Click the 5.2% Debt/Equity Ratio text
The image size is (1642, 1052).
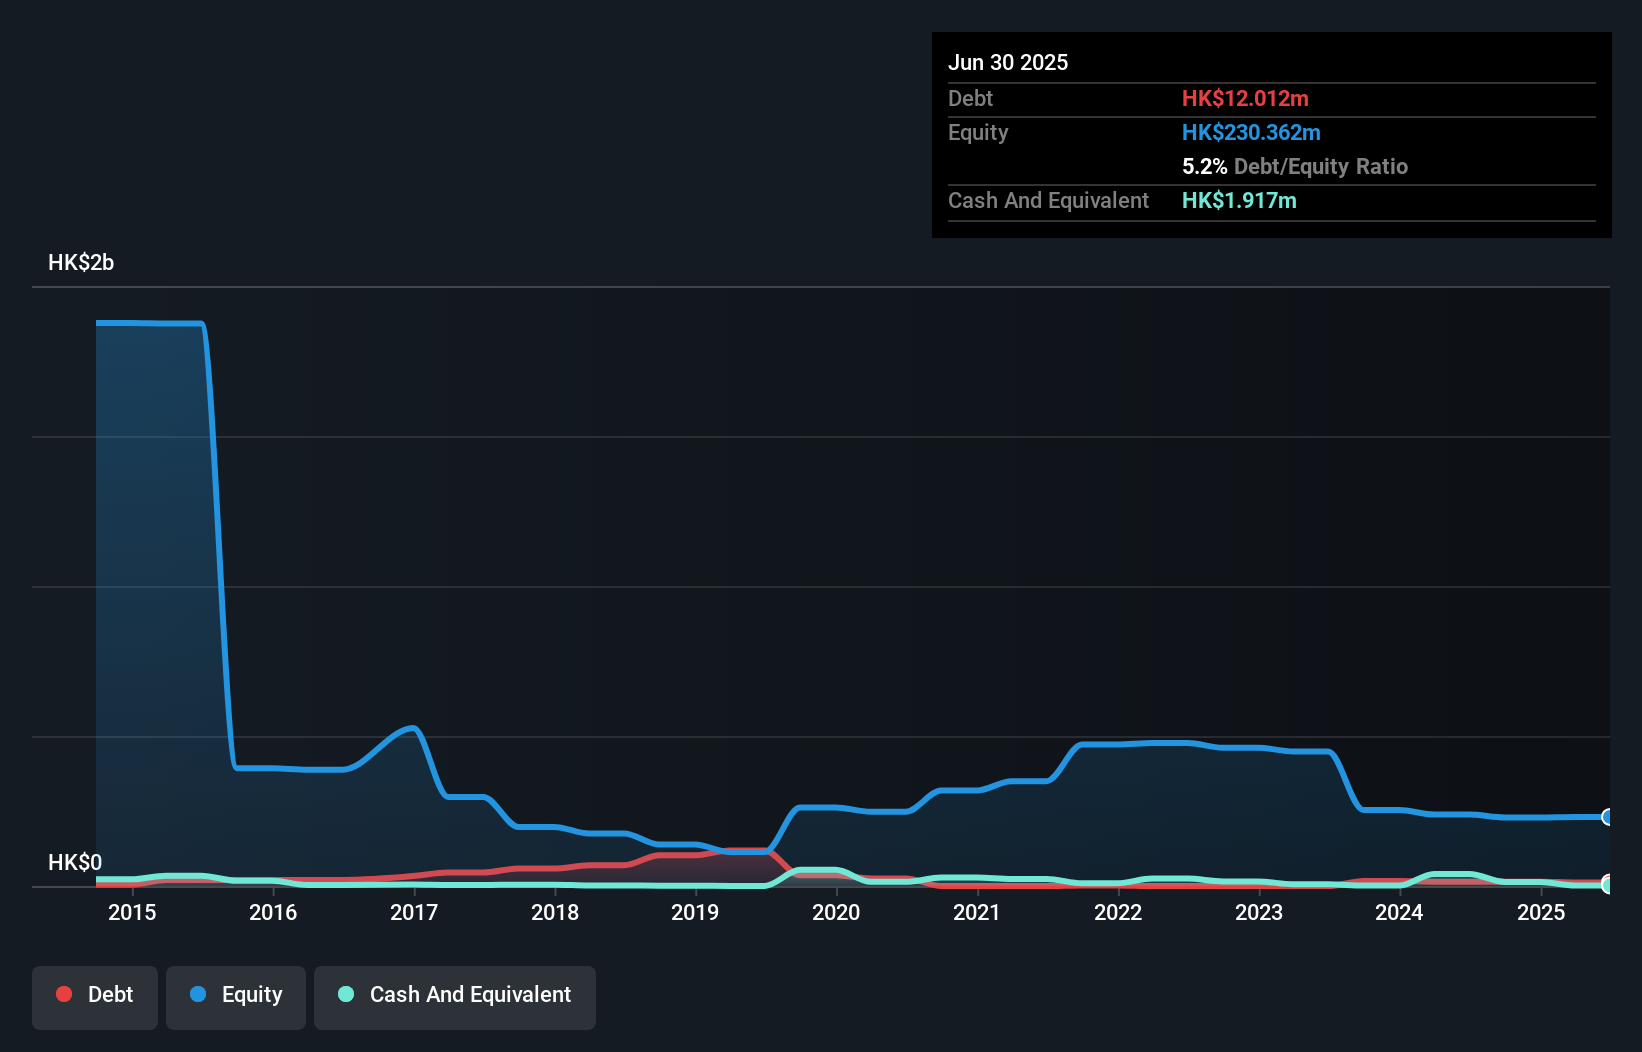[1295, 166]
